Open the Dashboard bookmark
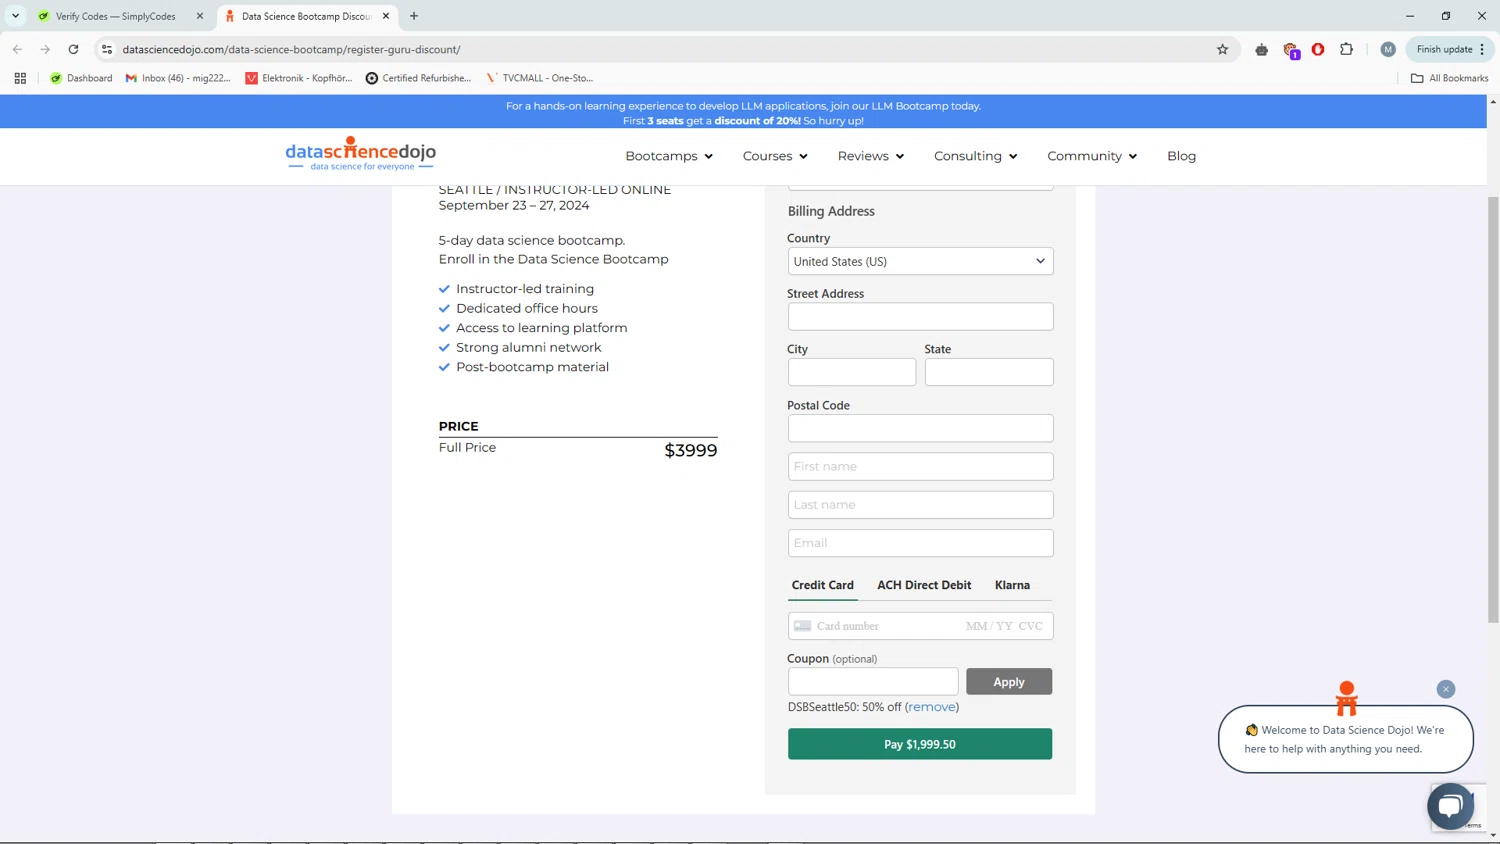The height and width of the screenshot is (844, 1500). pos(81,78)
